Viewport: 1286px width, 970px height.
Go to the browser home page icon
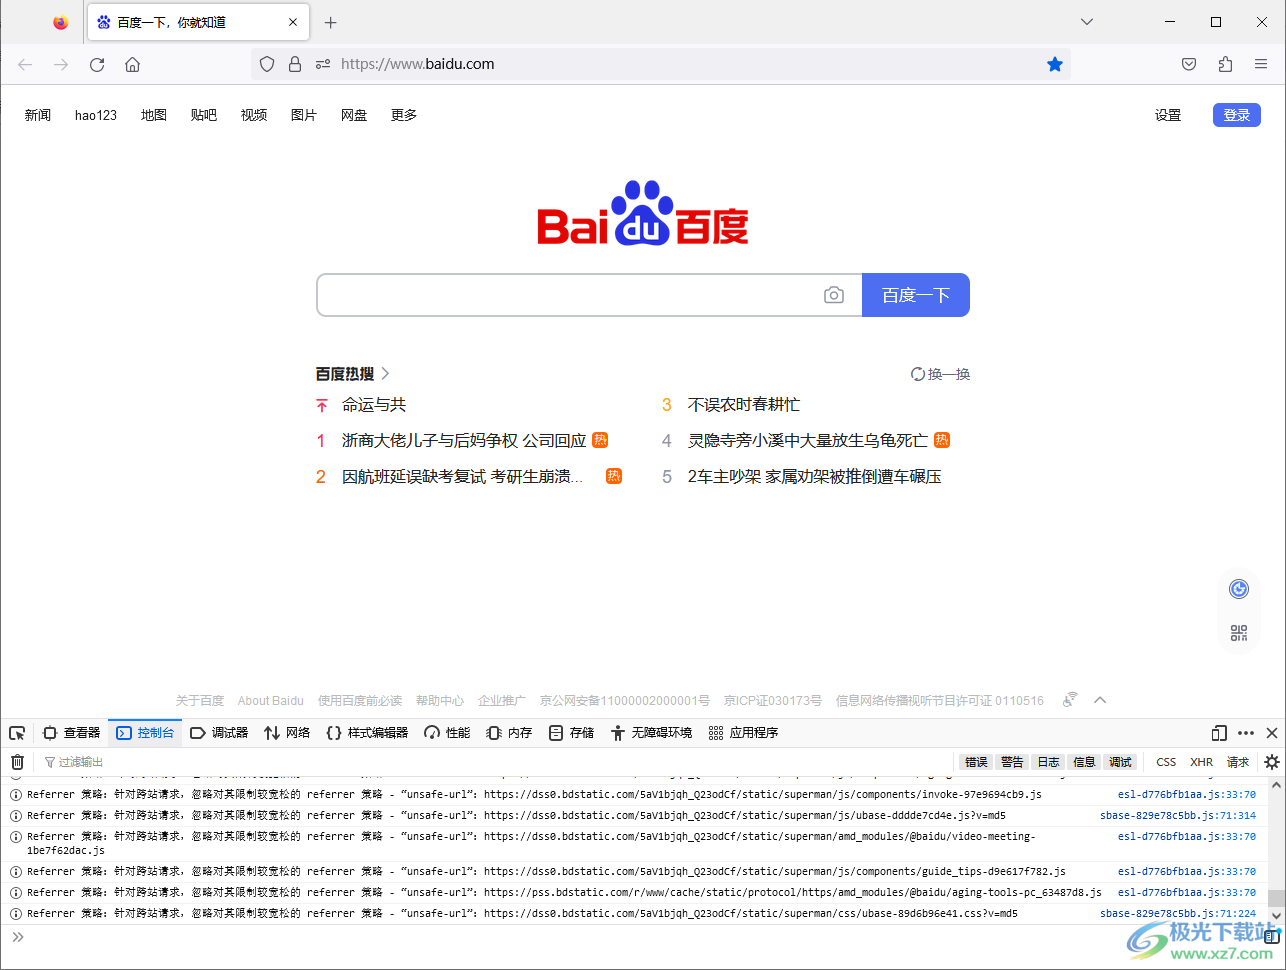coord(132,64)
